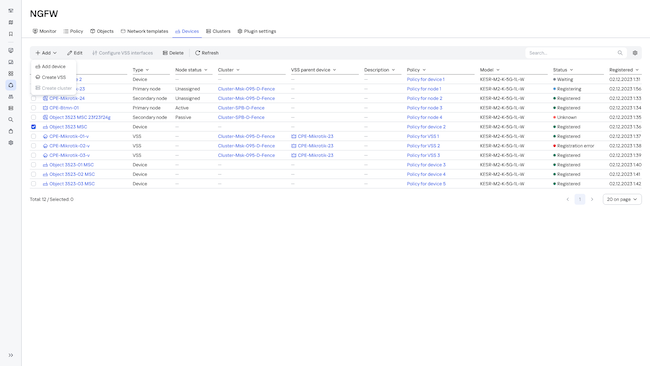Open the highlighted NGFW sidebar icon

coord(11,85)
